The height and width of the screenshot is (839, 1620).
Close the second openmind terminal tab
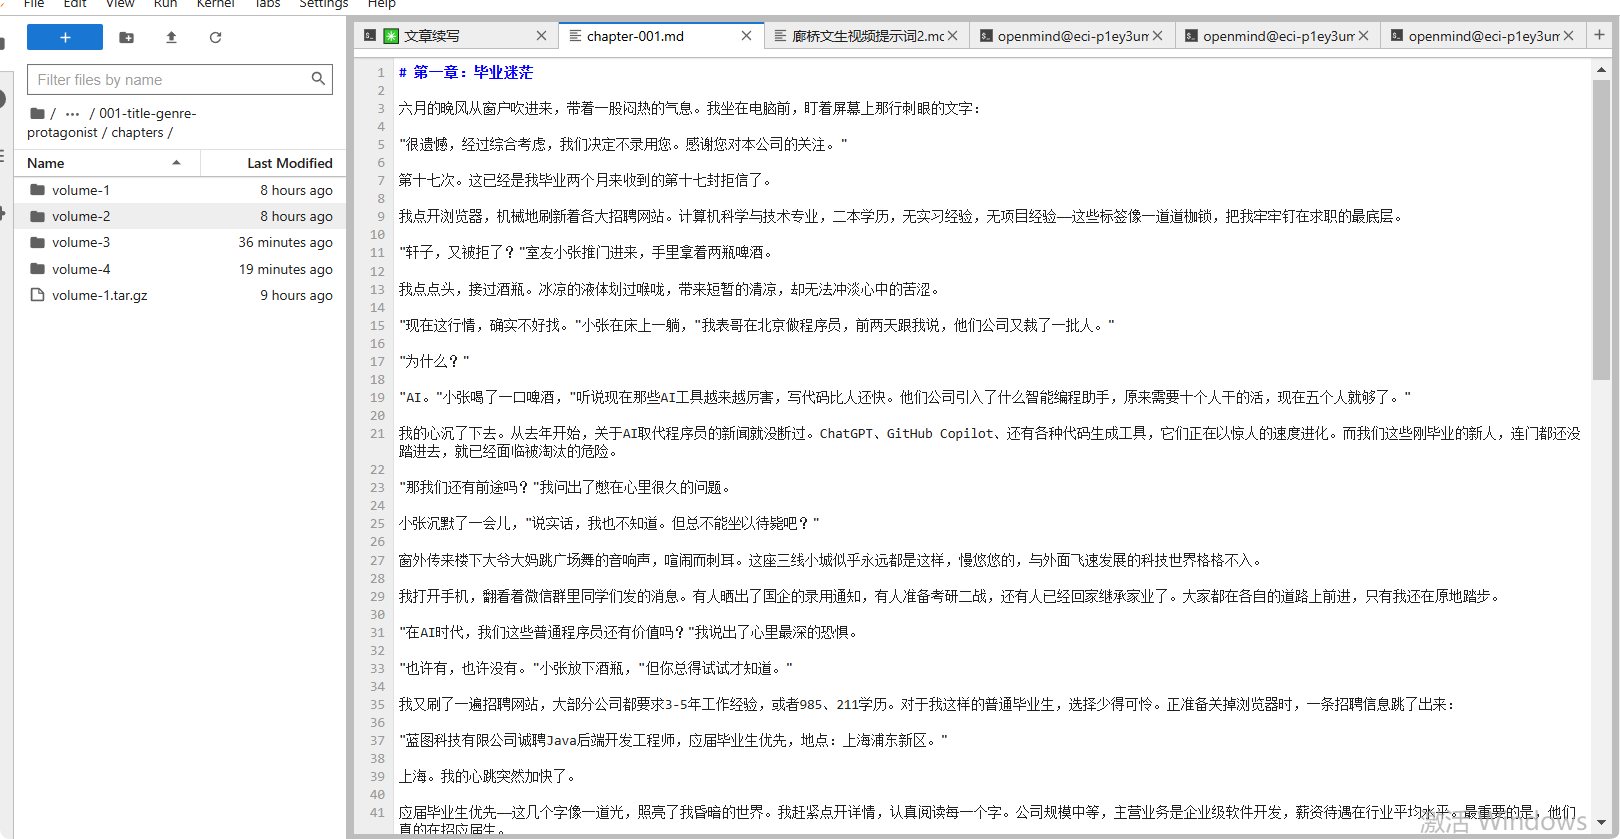(x=1363, y=36)
